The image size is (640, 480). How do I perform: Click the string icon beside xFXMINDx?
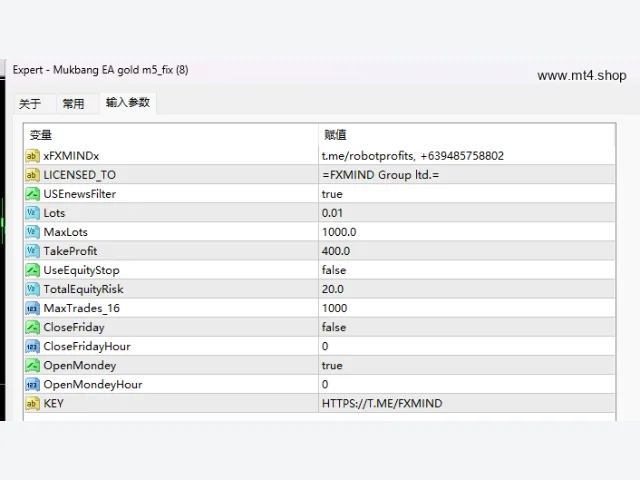pos(32,156)
